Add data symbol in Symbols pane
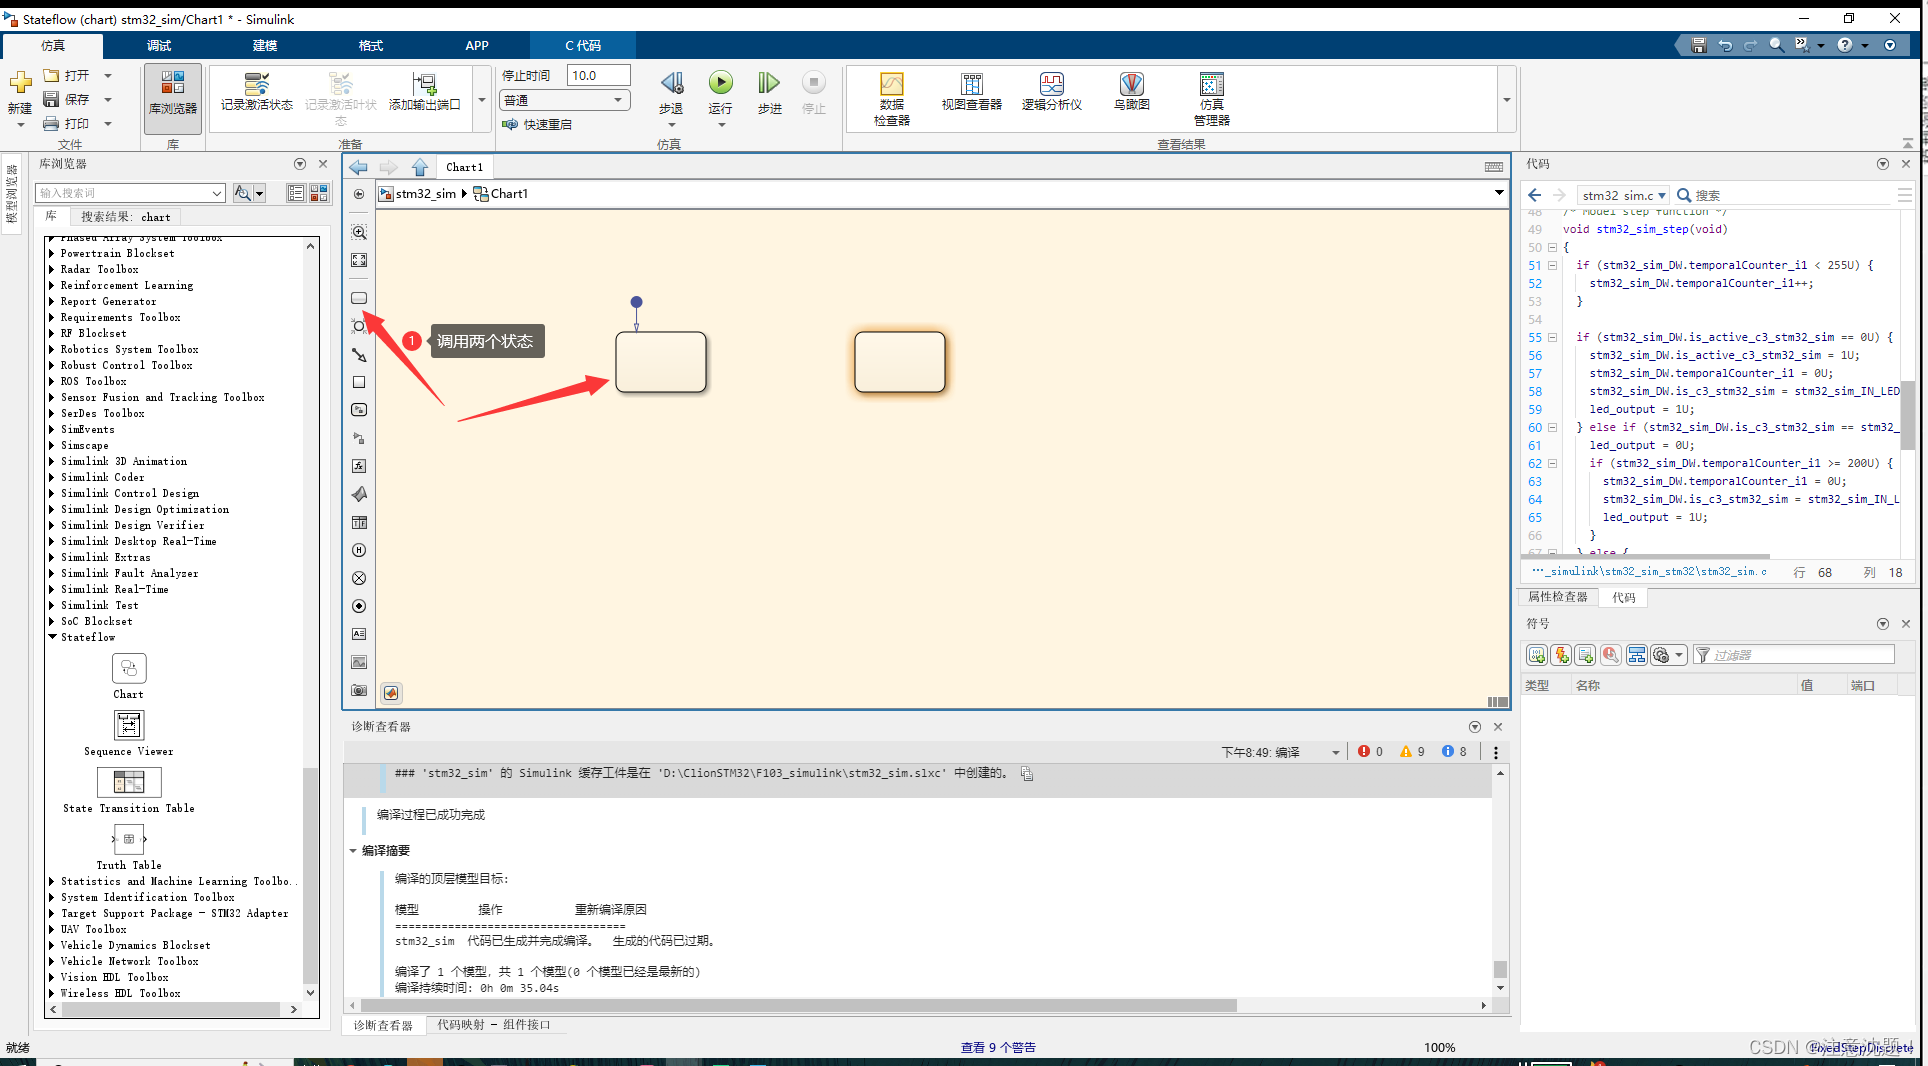Image resolution: width=1928 pixels, height=1066 pixels. coord(1537,655)
